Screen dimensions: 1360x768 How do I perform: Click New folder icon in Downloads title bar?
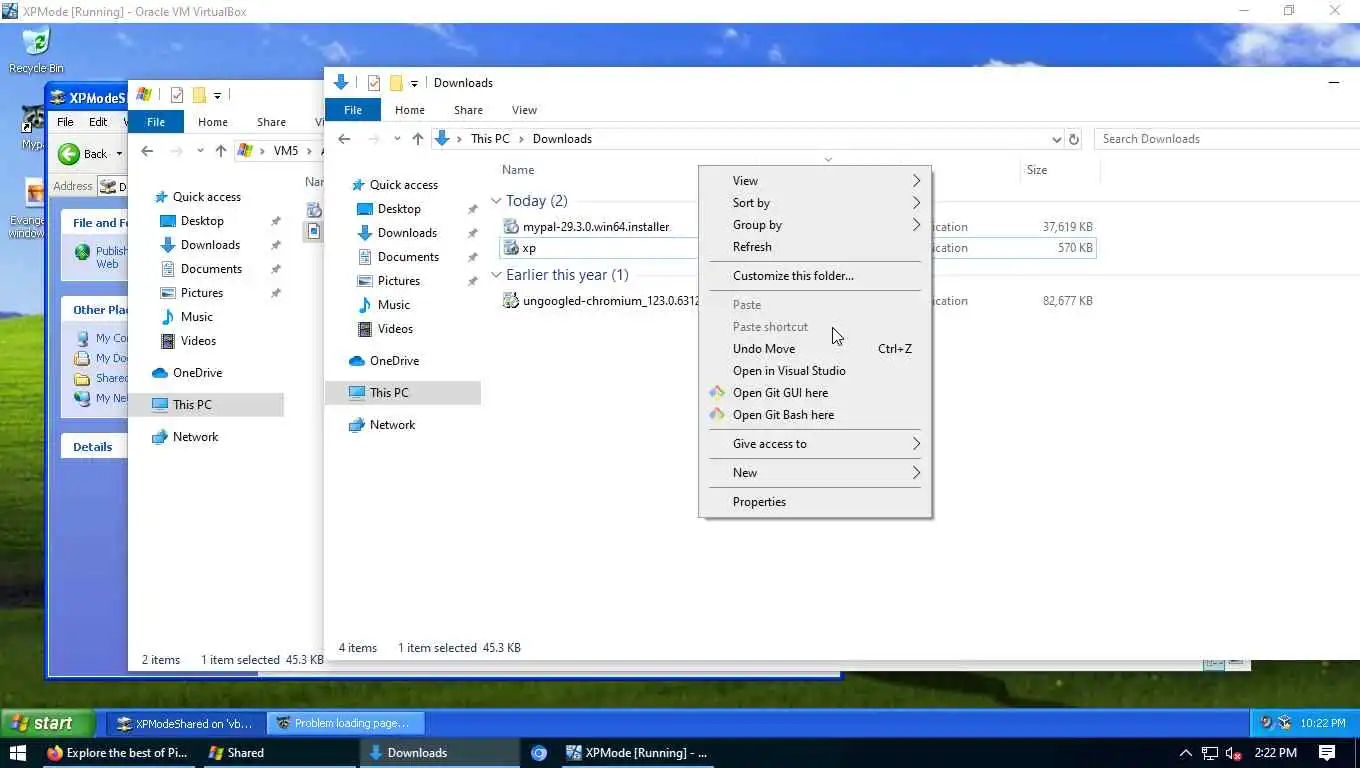click(x=396, y=83)
